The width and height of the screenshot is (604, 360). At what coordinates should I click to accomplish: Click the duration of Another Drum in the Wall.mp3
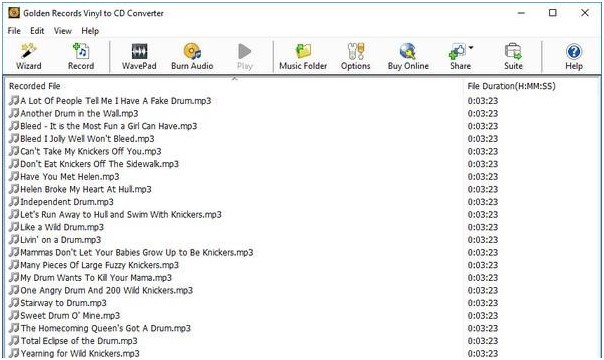(x=483, y=114)
